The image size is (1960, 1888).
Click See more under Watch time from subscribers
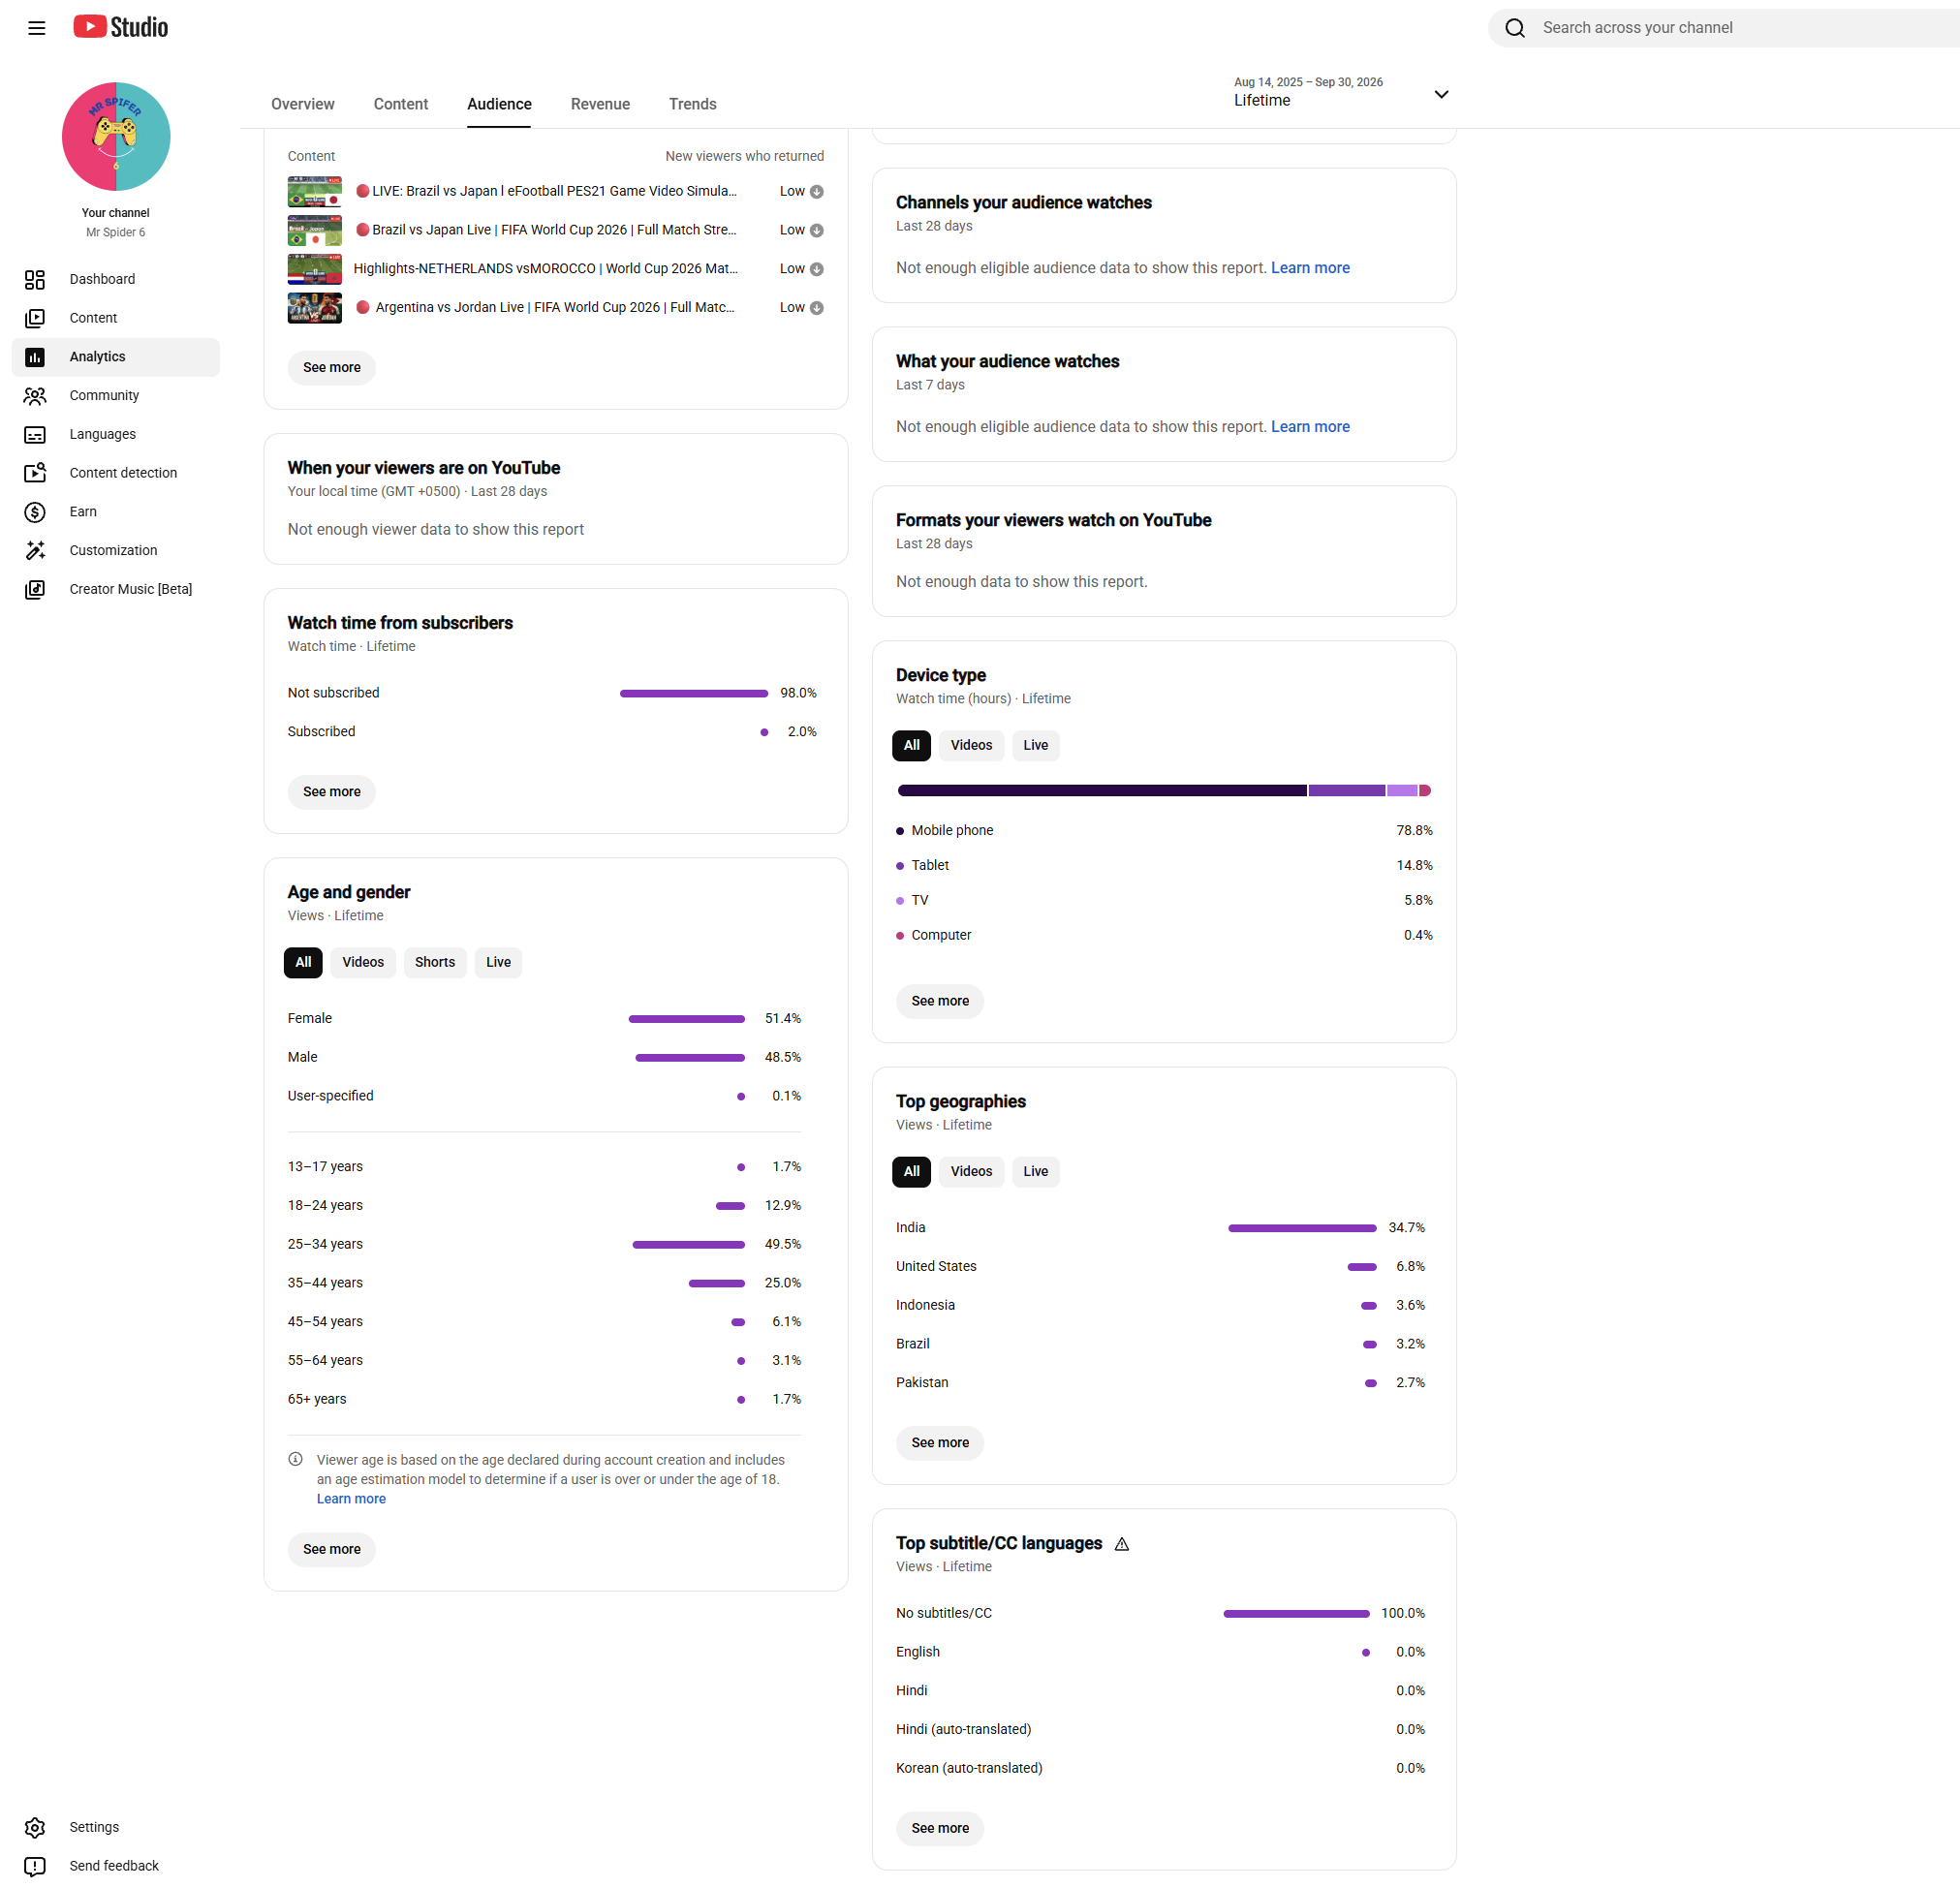point(332,792)
